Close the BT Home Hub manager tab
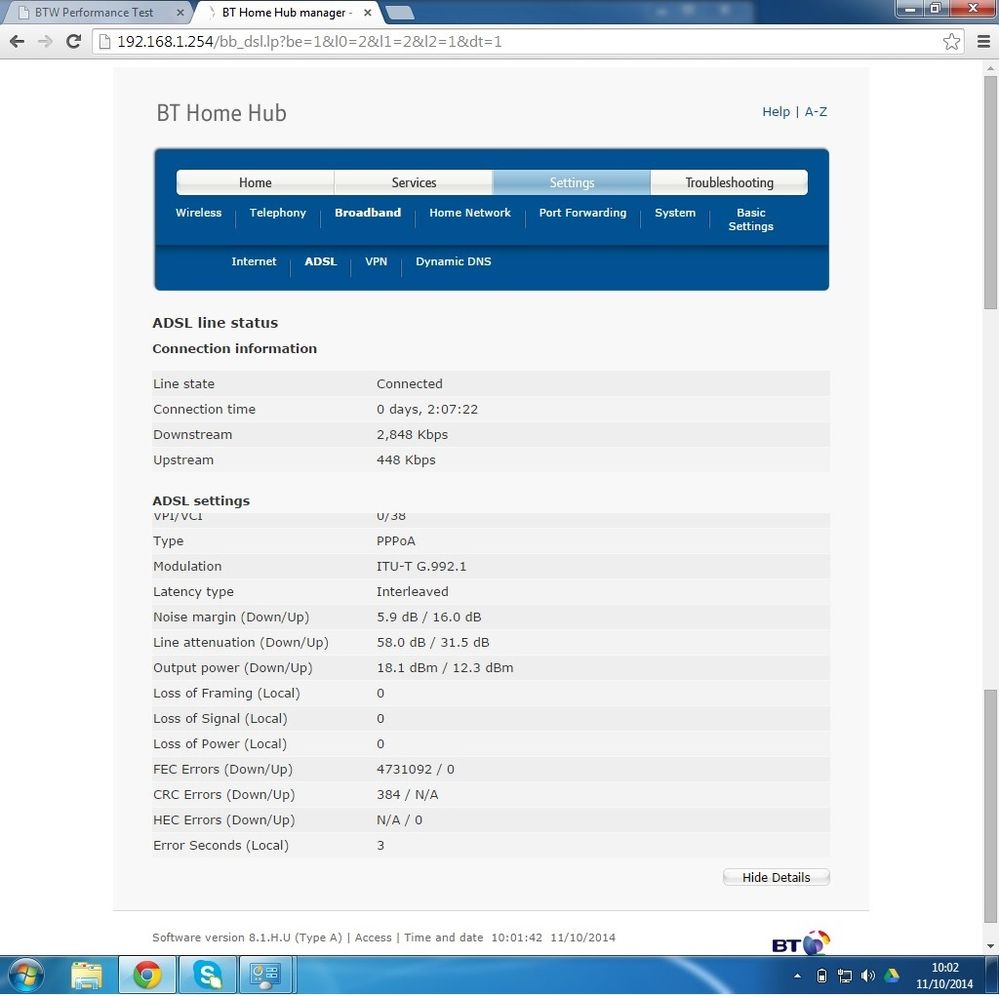The image size is (999, 996). tap(368, 12)
